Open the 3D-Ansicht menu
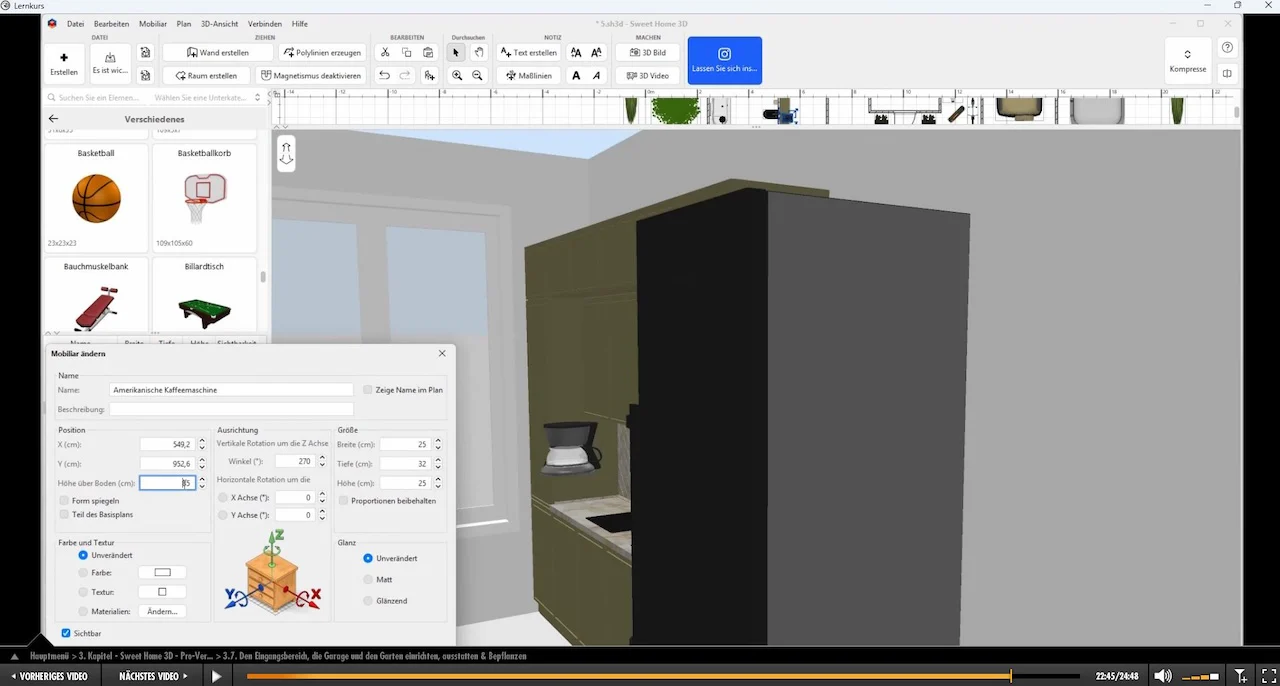 point(219,23)
